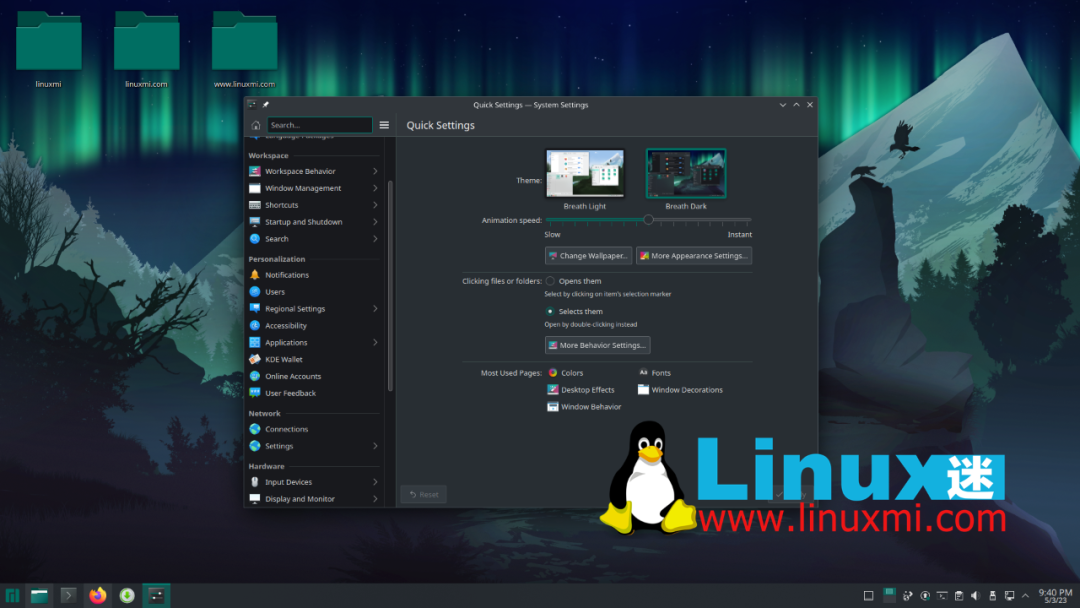
Task: Expand network Settings chevron arrow
Action: click(375, 446)
